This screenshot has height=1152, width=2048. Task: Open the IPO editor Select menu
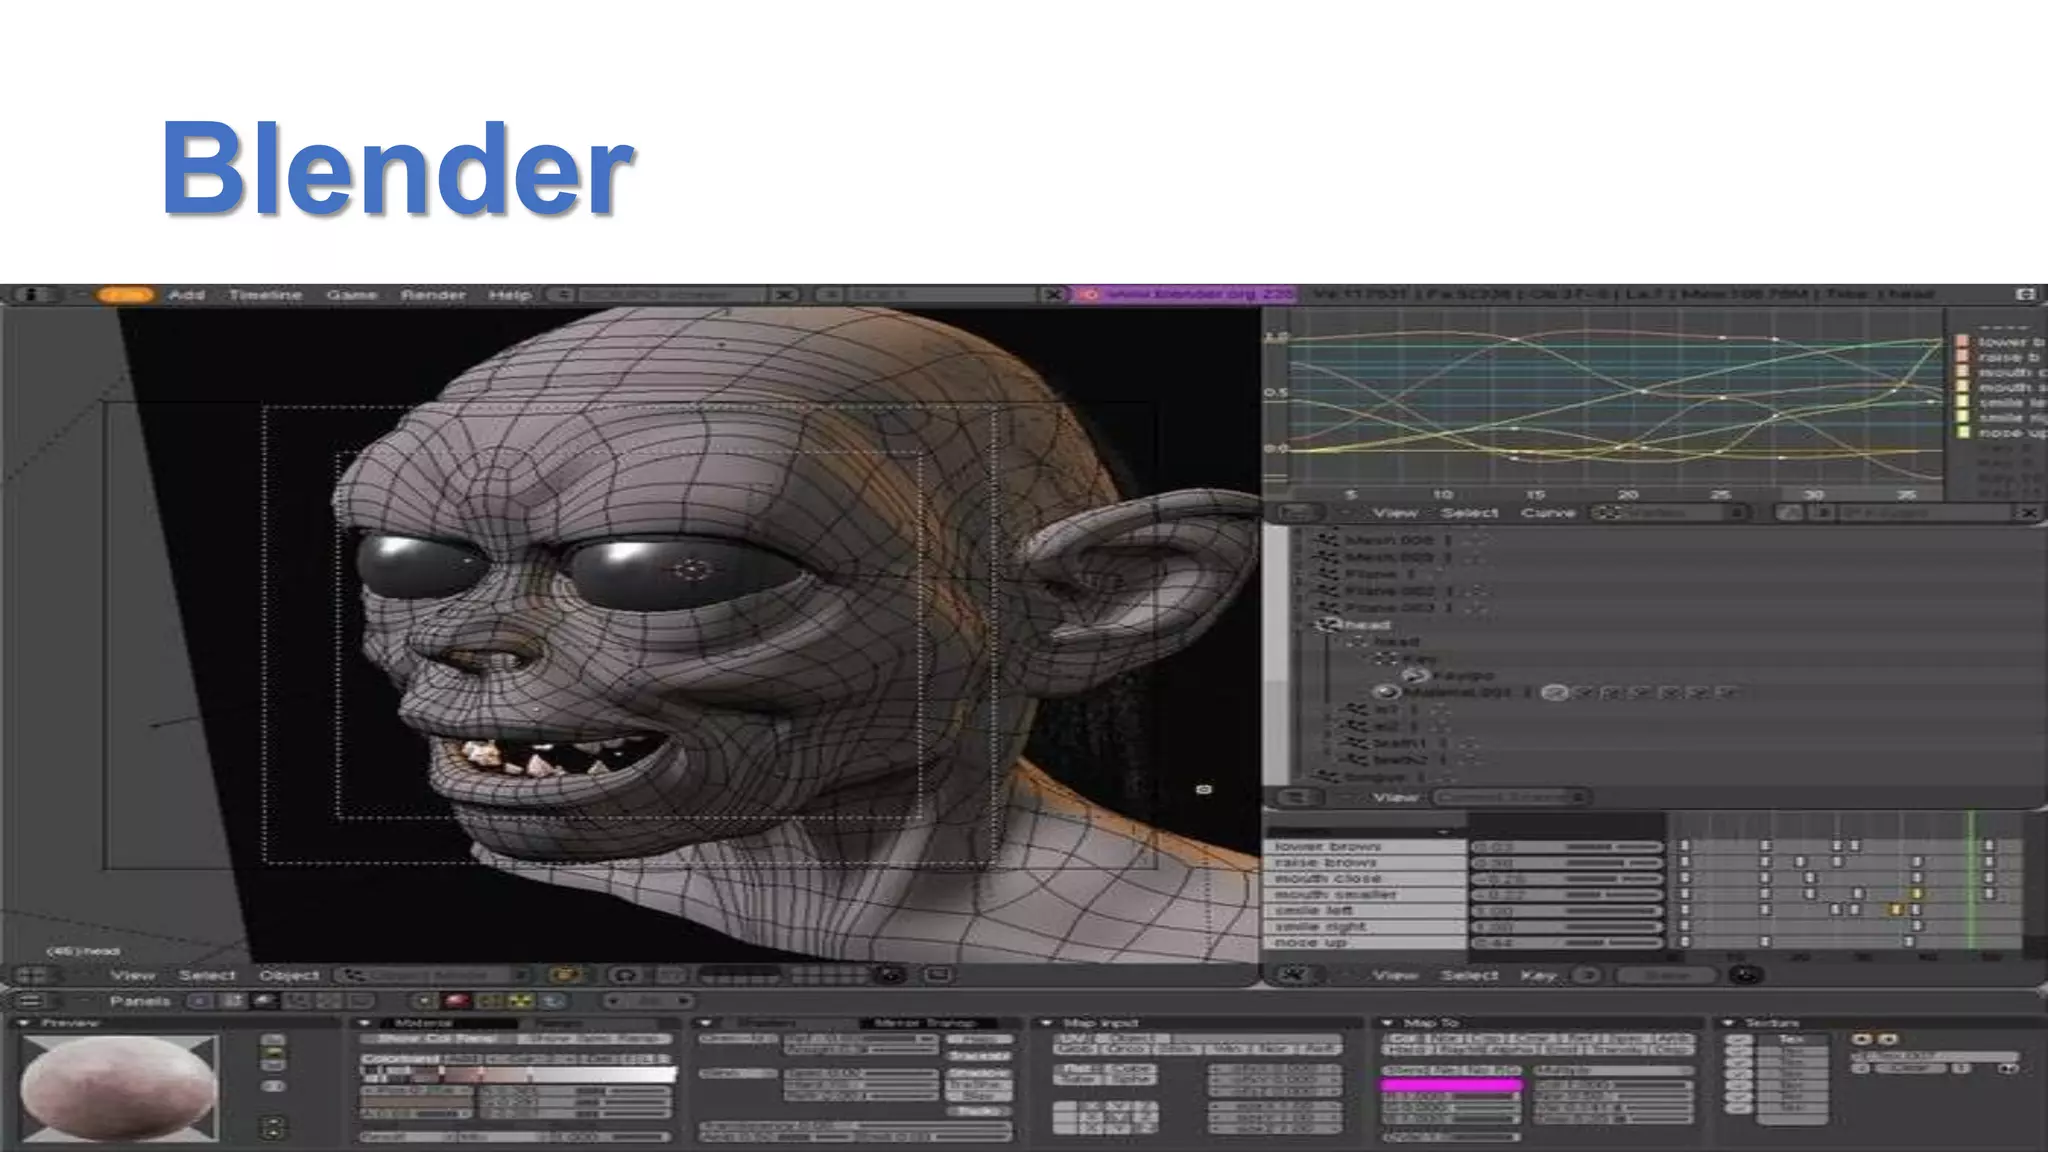(1469, 513)
